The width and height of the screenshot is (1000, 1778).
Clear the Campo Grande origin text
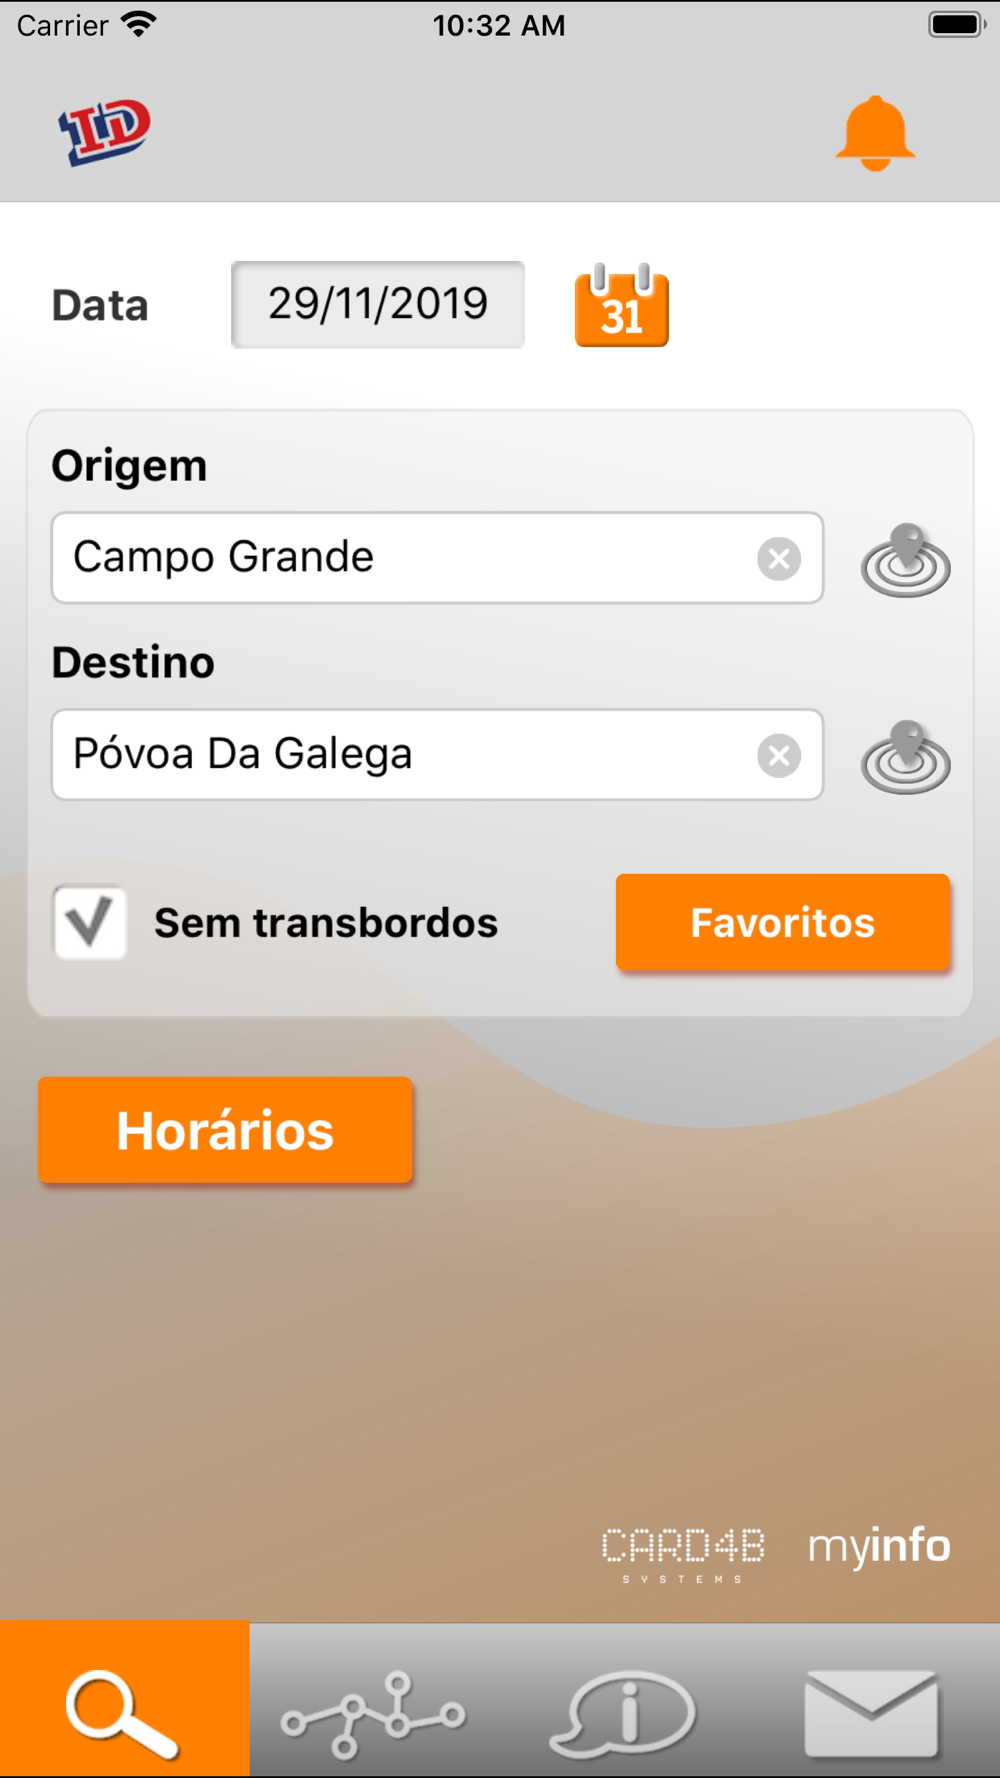point(779,558)
